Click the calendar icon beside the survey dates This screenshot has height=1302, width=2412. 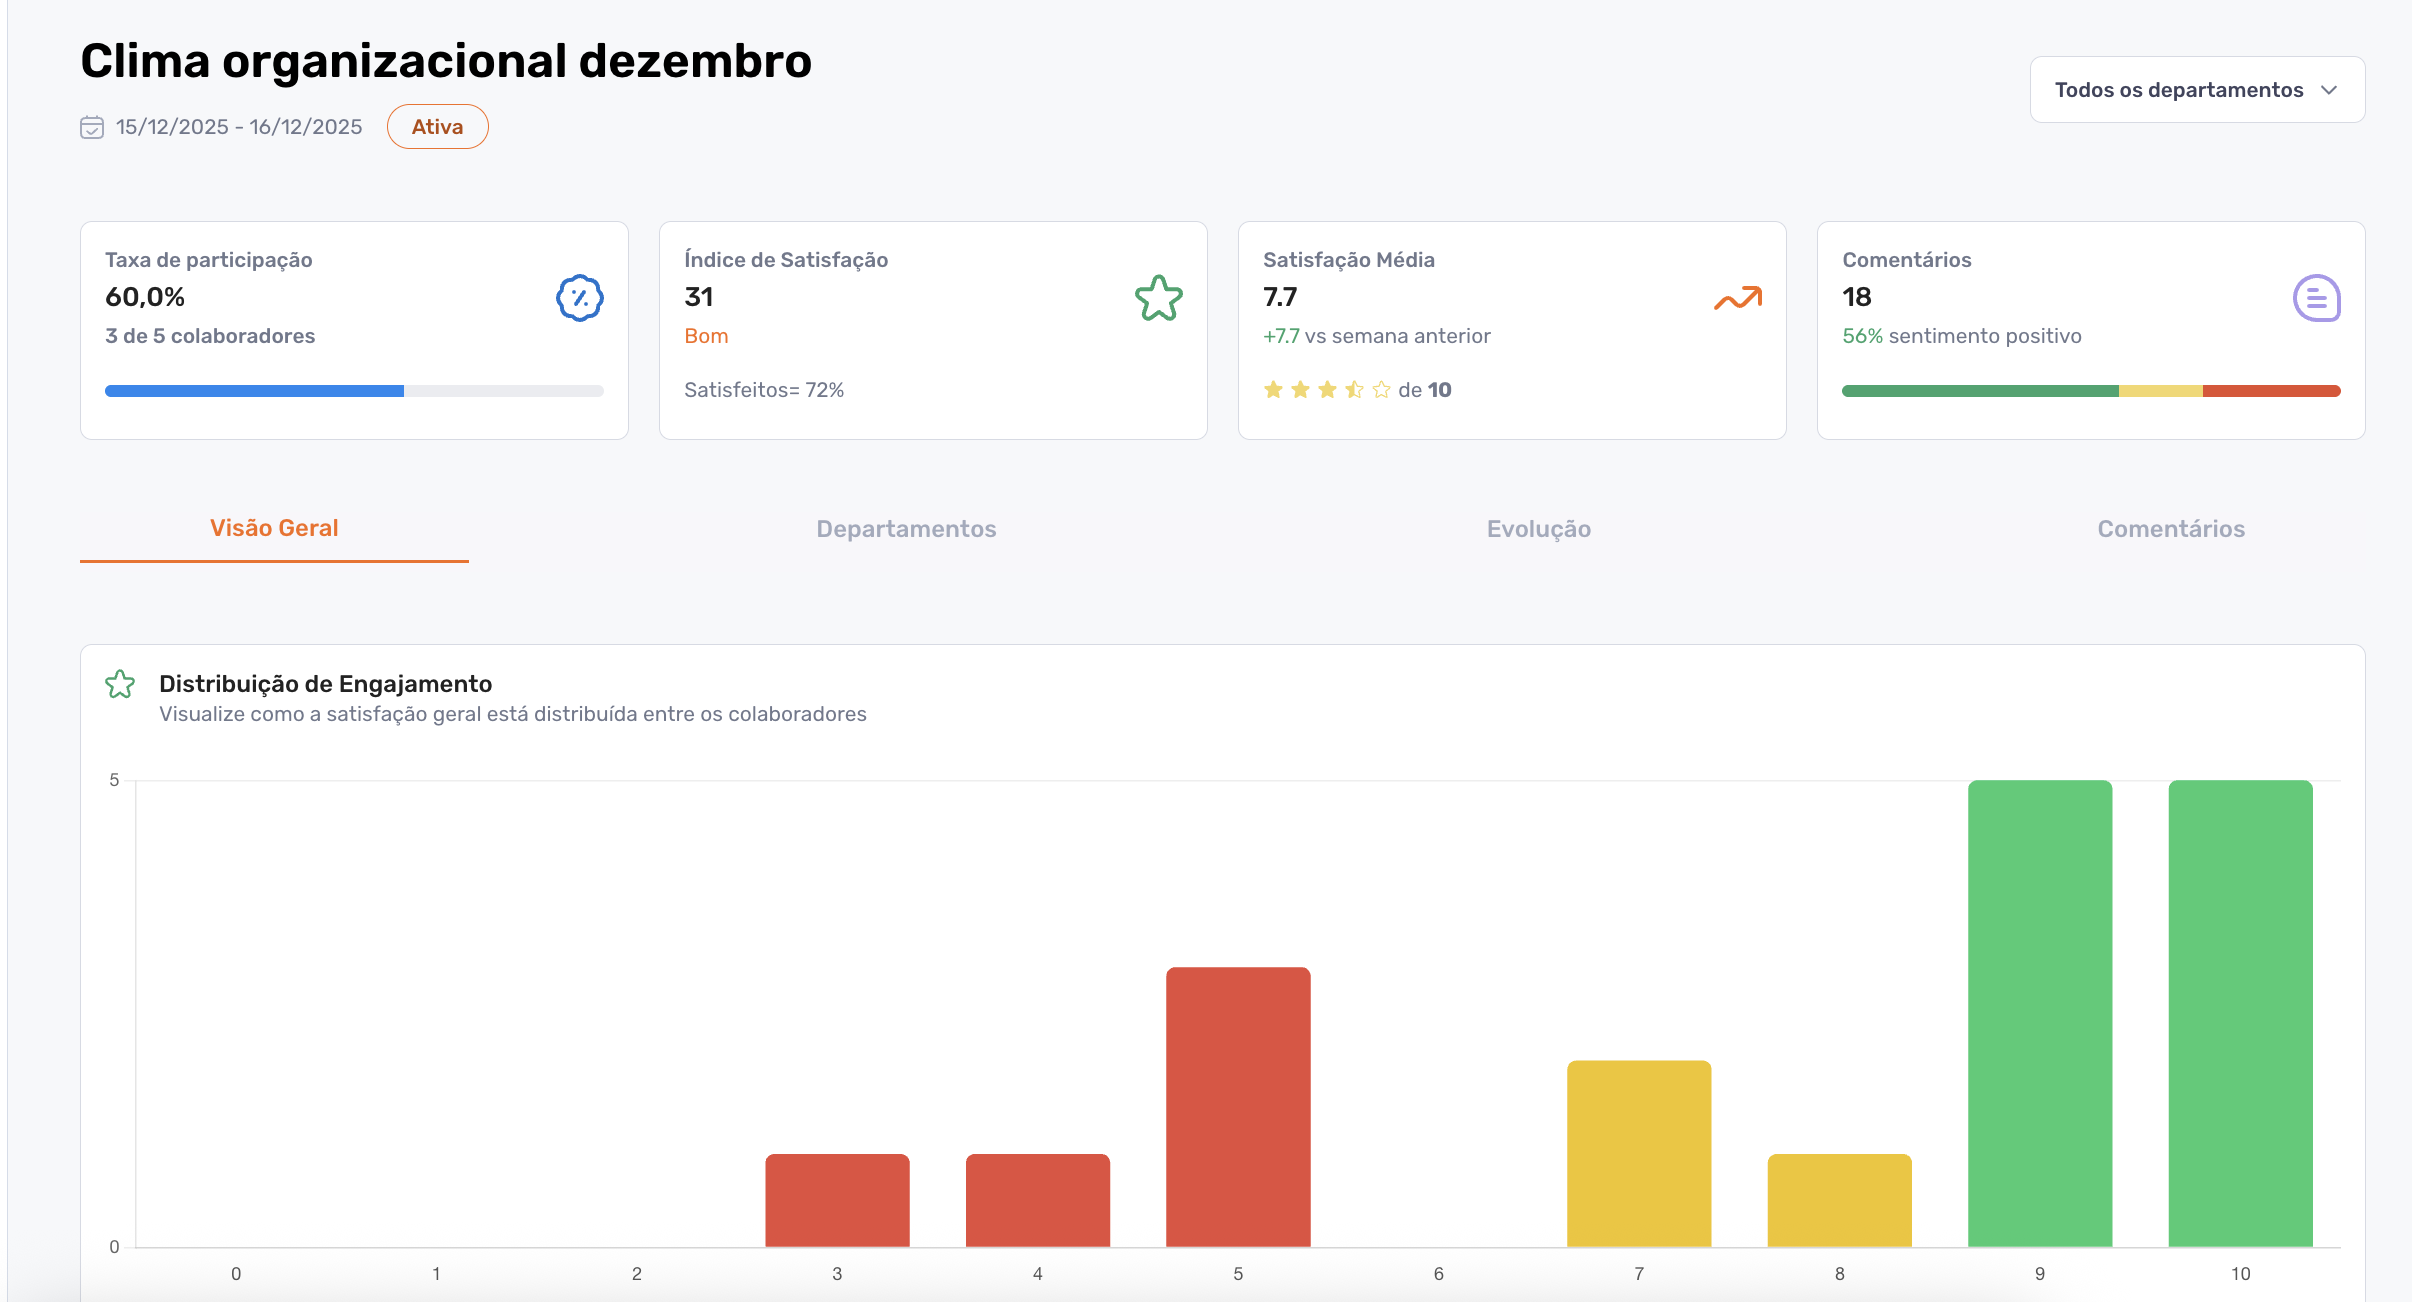point(89,127)
